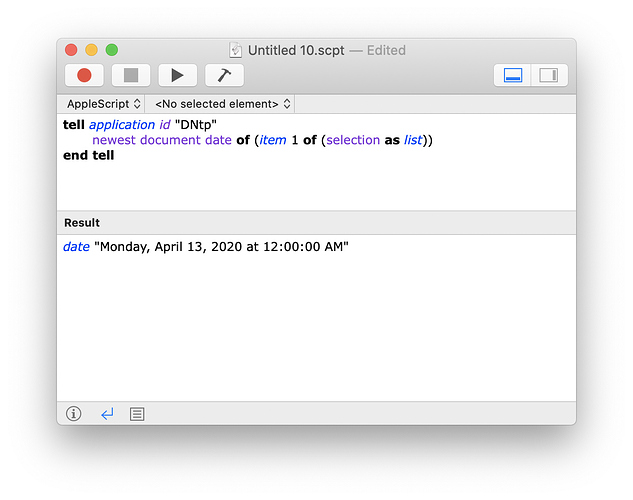Minimize the window with yellow button
This screenshot has width=633, height=500.
click(91, 49)
